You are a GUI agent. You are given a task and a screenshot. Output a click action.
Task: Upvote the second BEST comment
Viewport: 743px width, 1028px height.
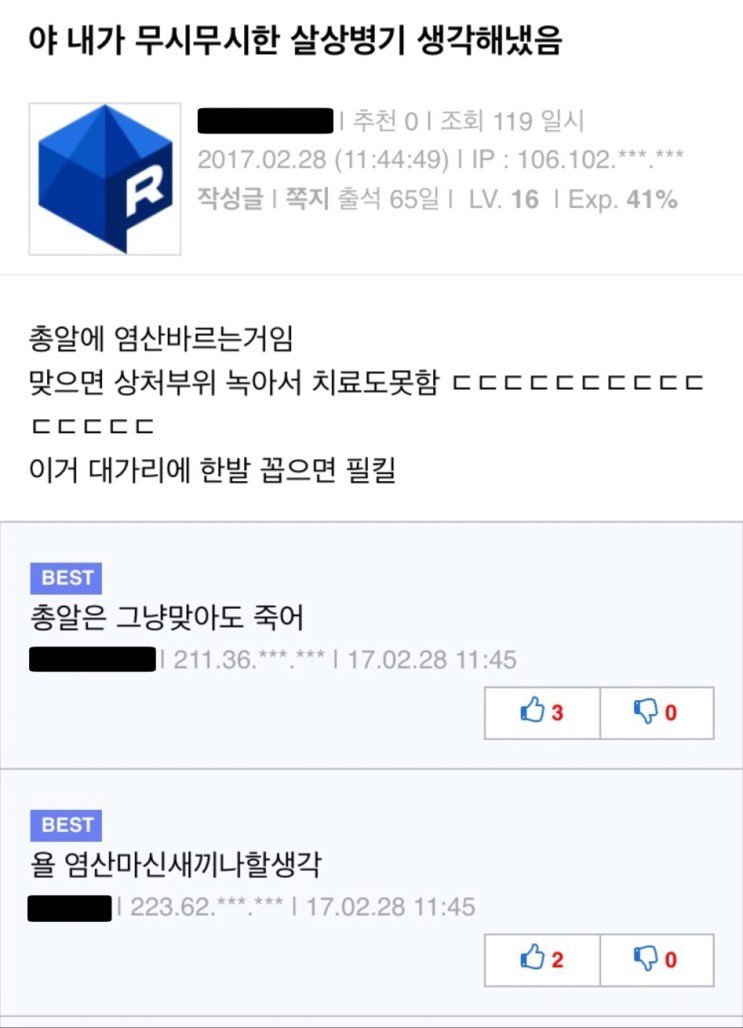(542, 960)
